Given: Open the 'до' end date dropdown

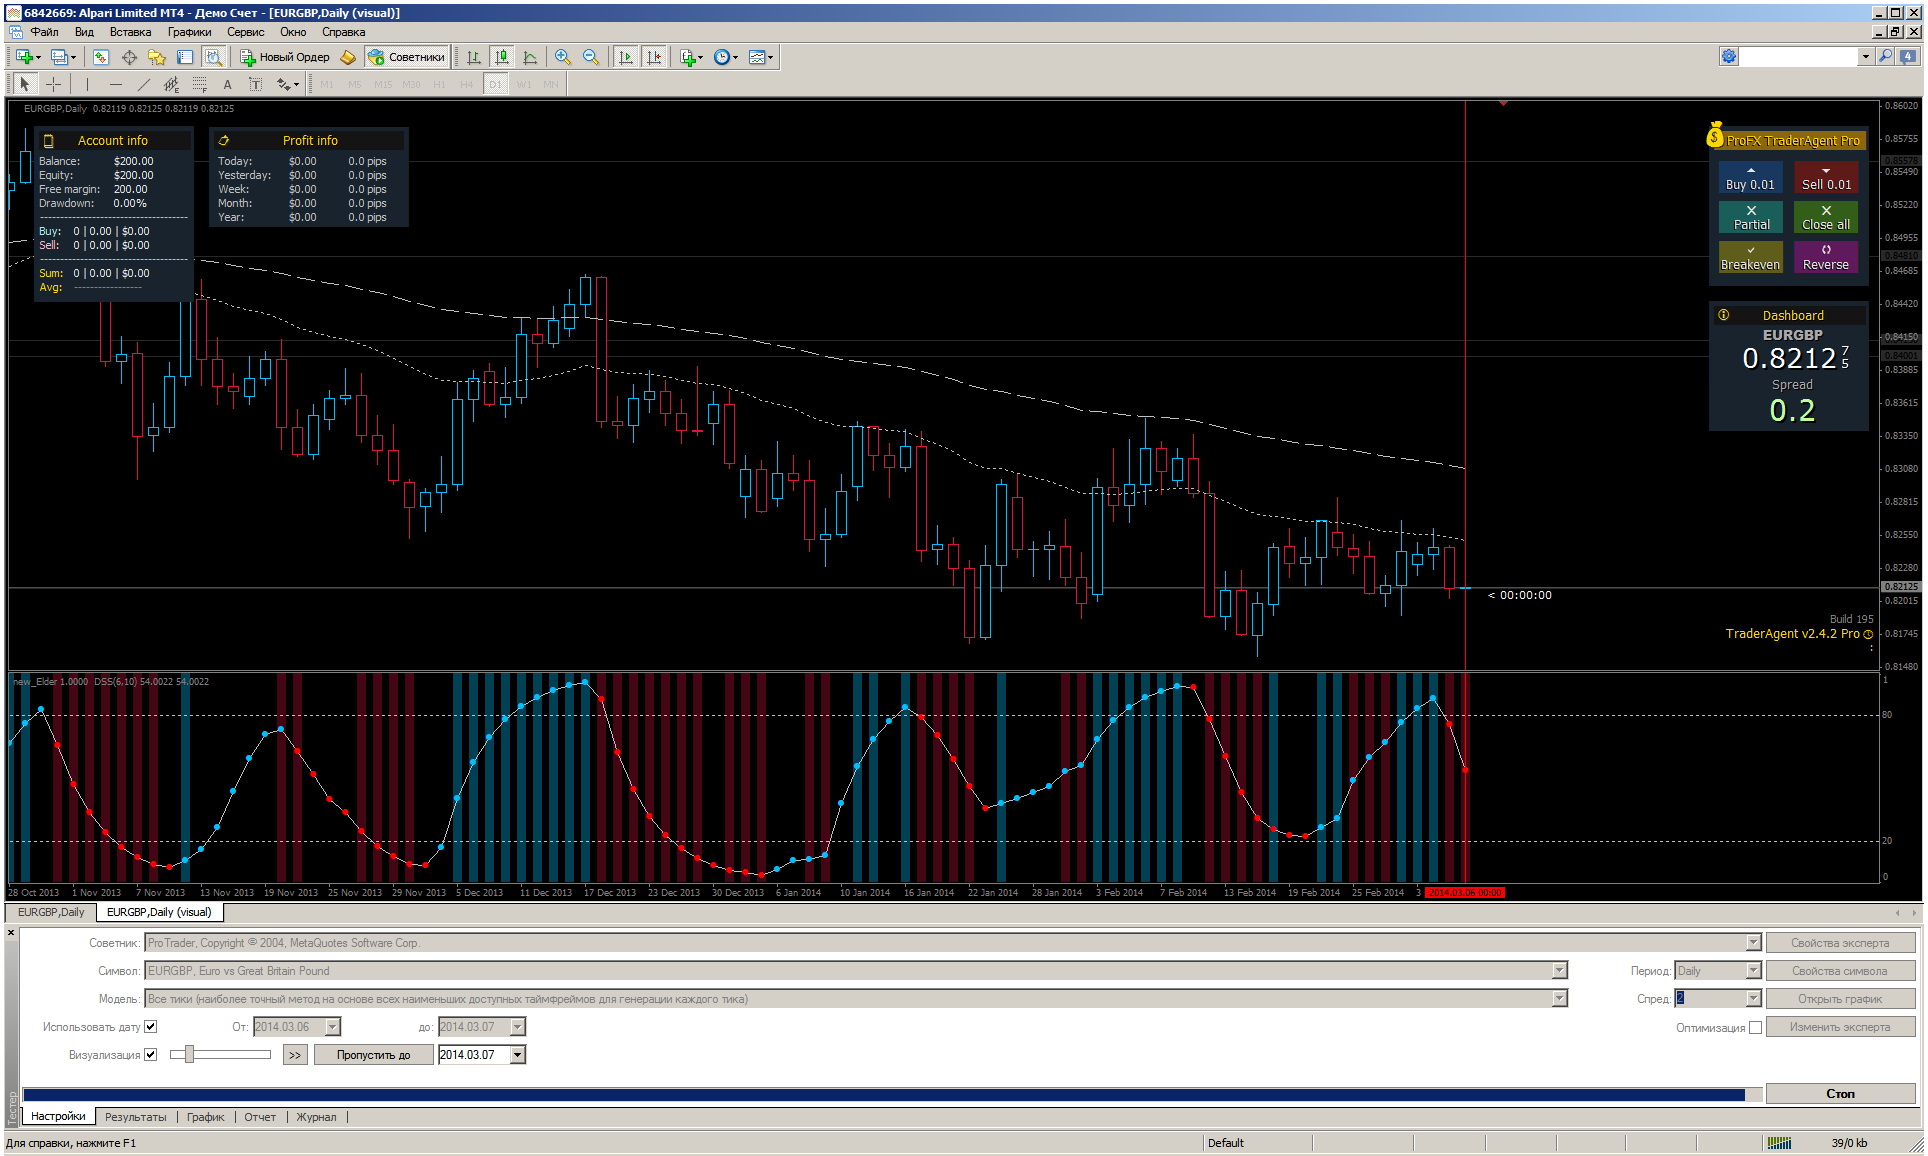Looking at the screenshot, I should pyautogui.click(x=518, y=1027).
